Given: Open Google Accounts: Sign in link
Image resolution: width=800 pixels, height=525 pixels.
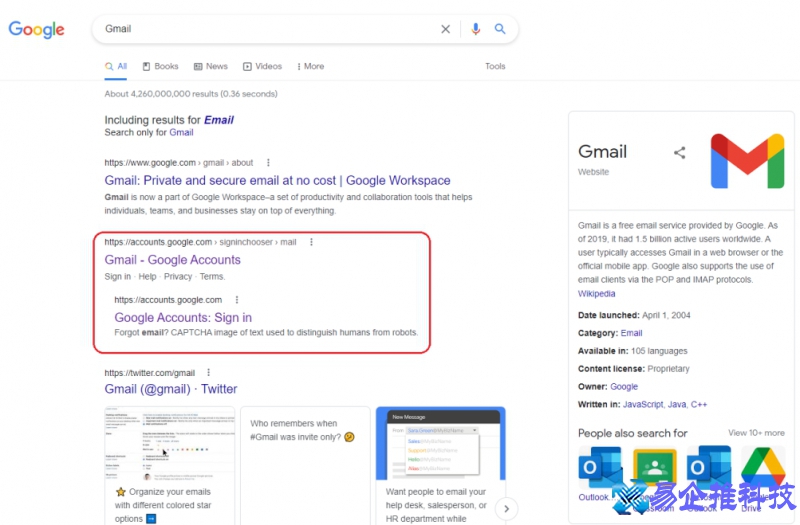Looking at the screenshot, I should pyautogui.click(x=183, y=318).
